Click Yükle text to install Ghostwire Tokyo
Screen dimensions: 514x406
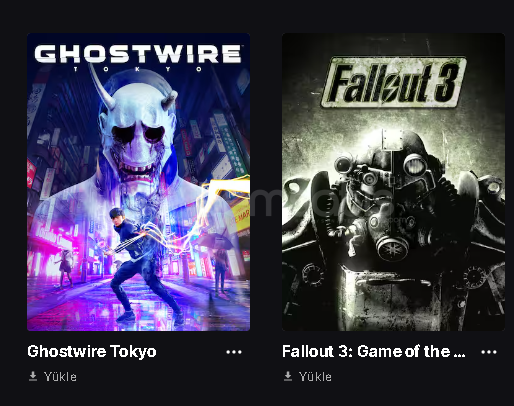click(x=60, y=377)
